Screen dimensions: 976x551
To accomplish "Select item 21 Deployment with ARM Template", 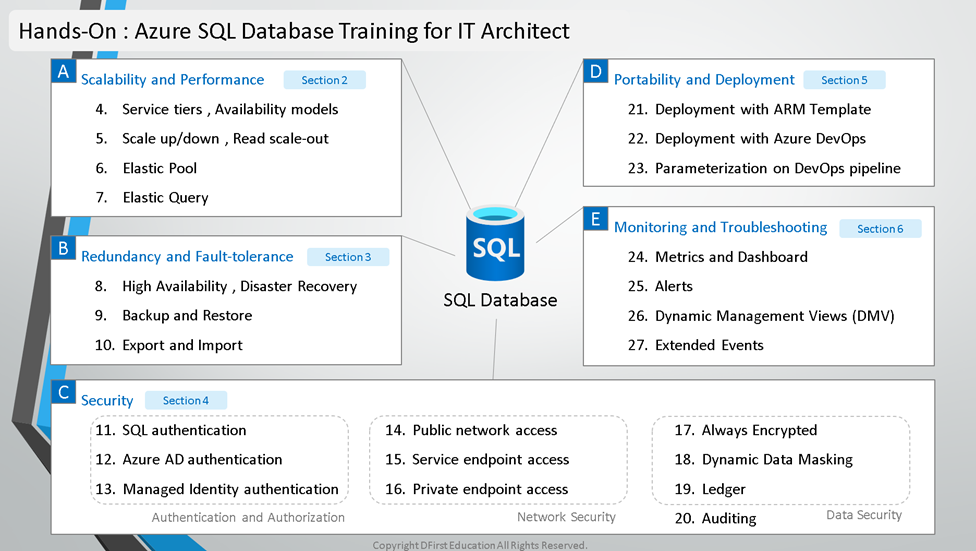I will click(749, 110).
